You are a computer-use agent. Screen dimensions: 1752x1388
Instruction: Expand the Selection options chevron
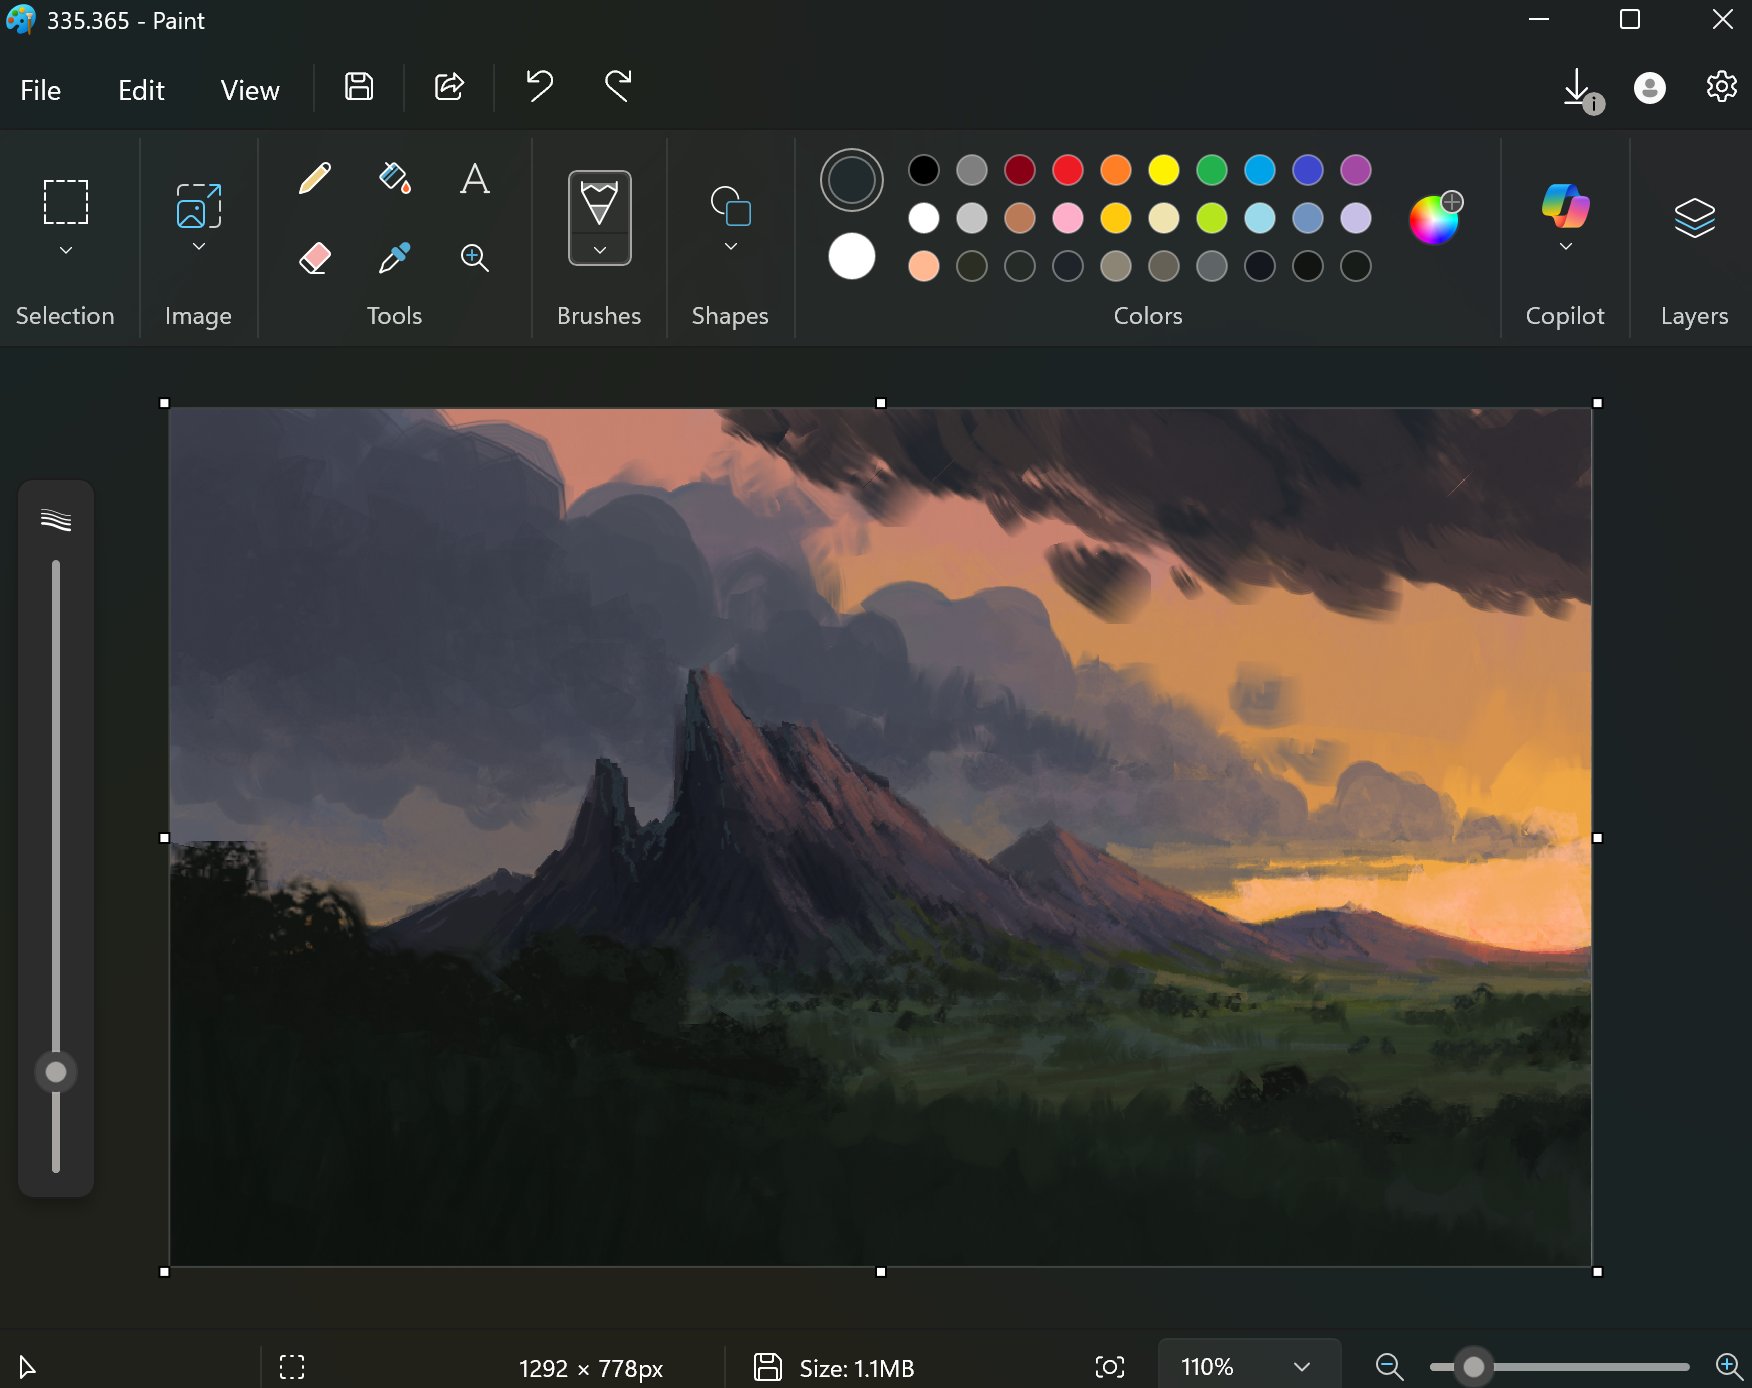click(66, 250)
